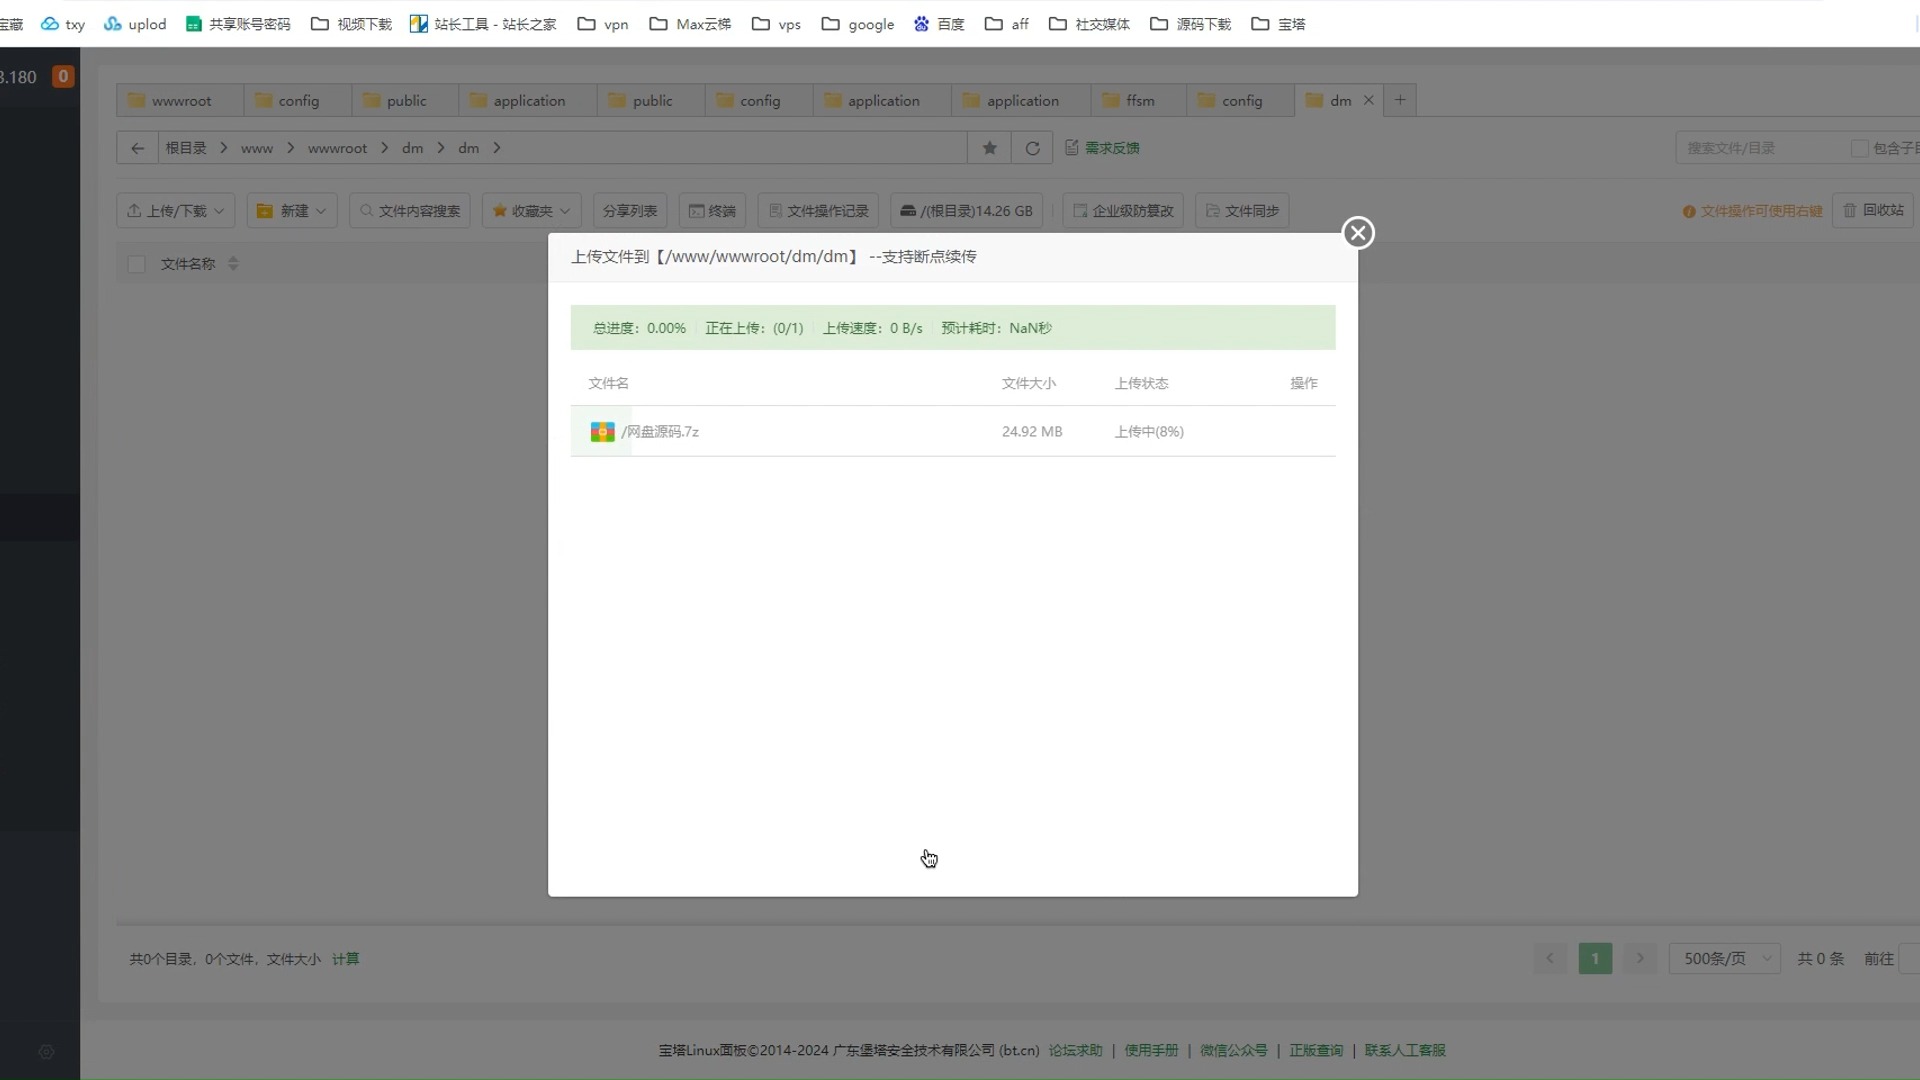Open the 终端 terminal button
This screenshot has height=1080, width=1920.
(712, 211)
